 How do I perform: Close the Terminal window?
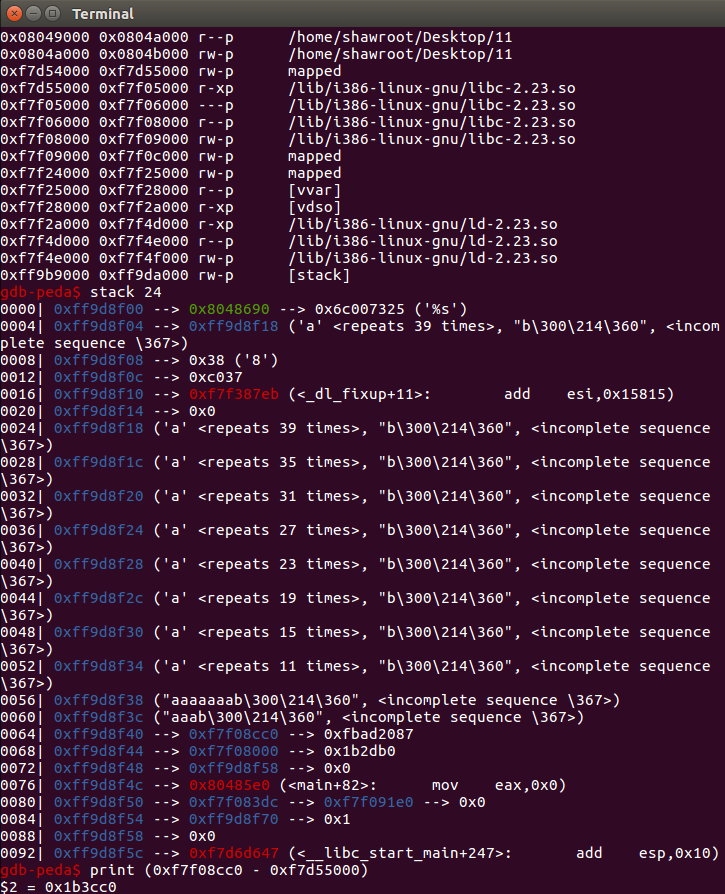point(15,13)
